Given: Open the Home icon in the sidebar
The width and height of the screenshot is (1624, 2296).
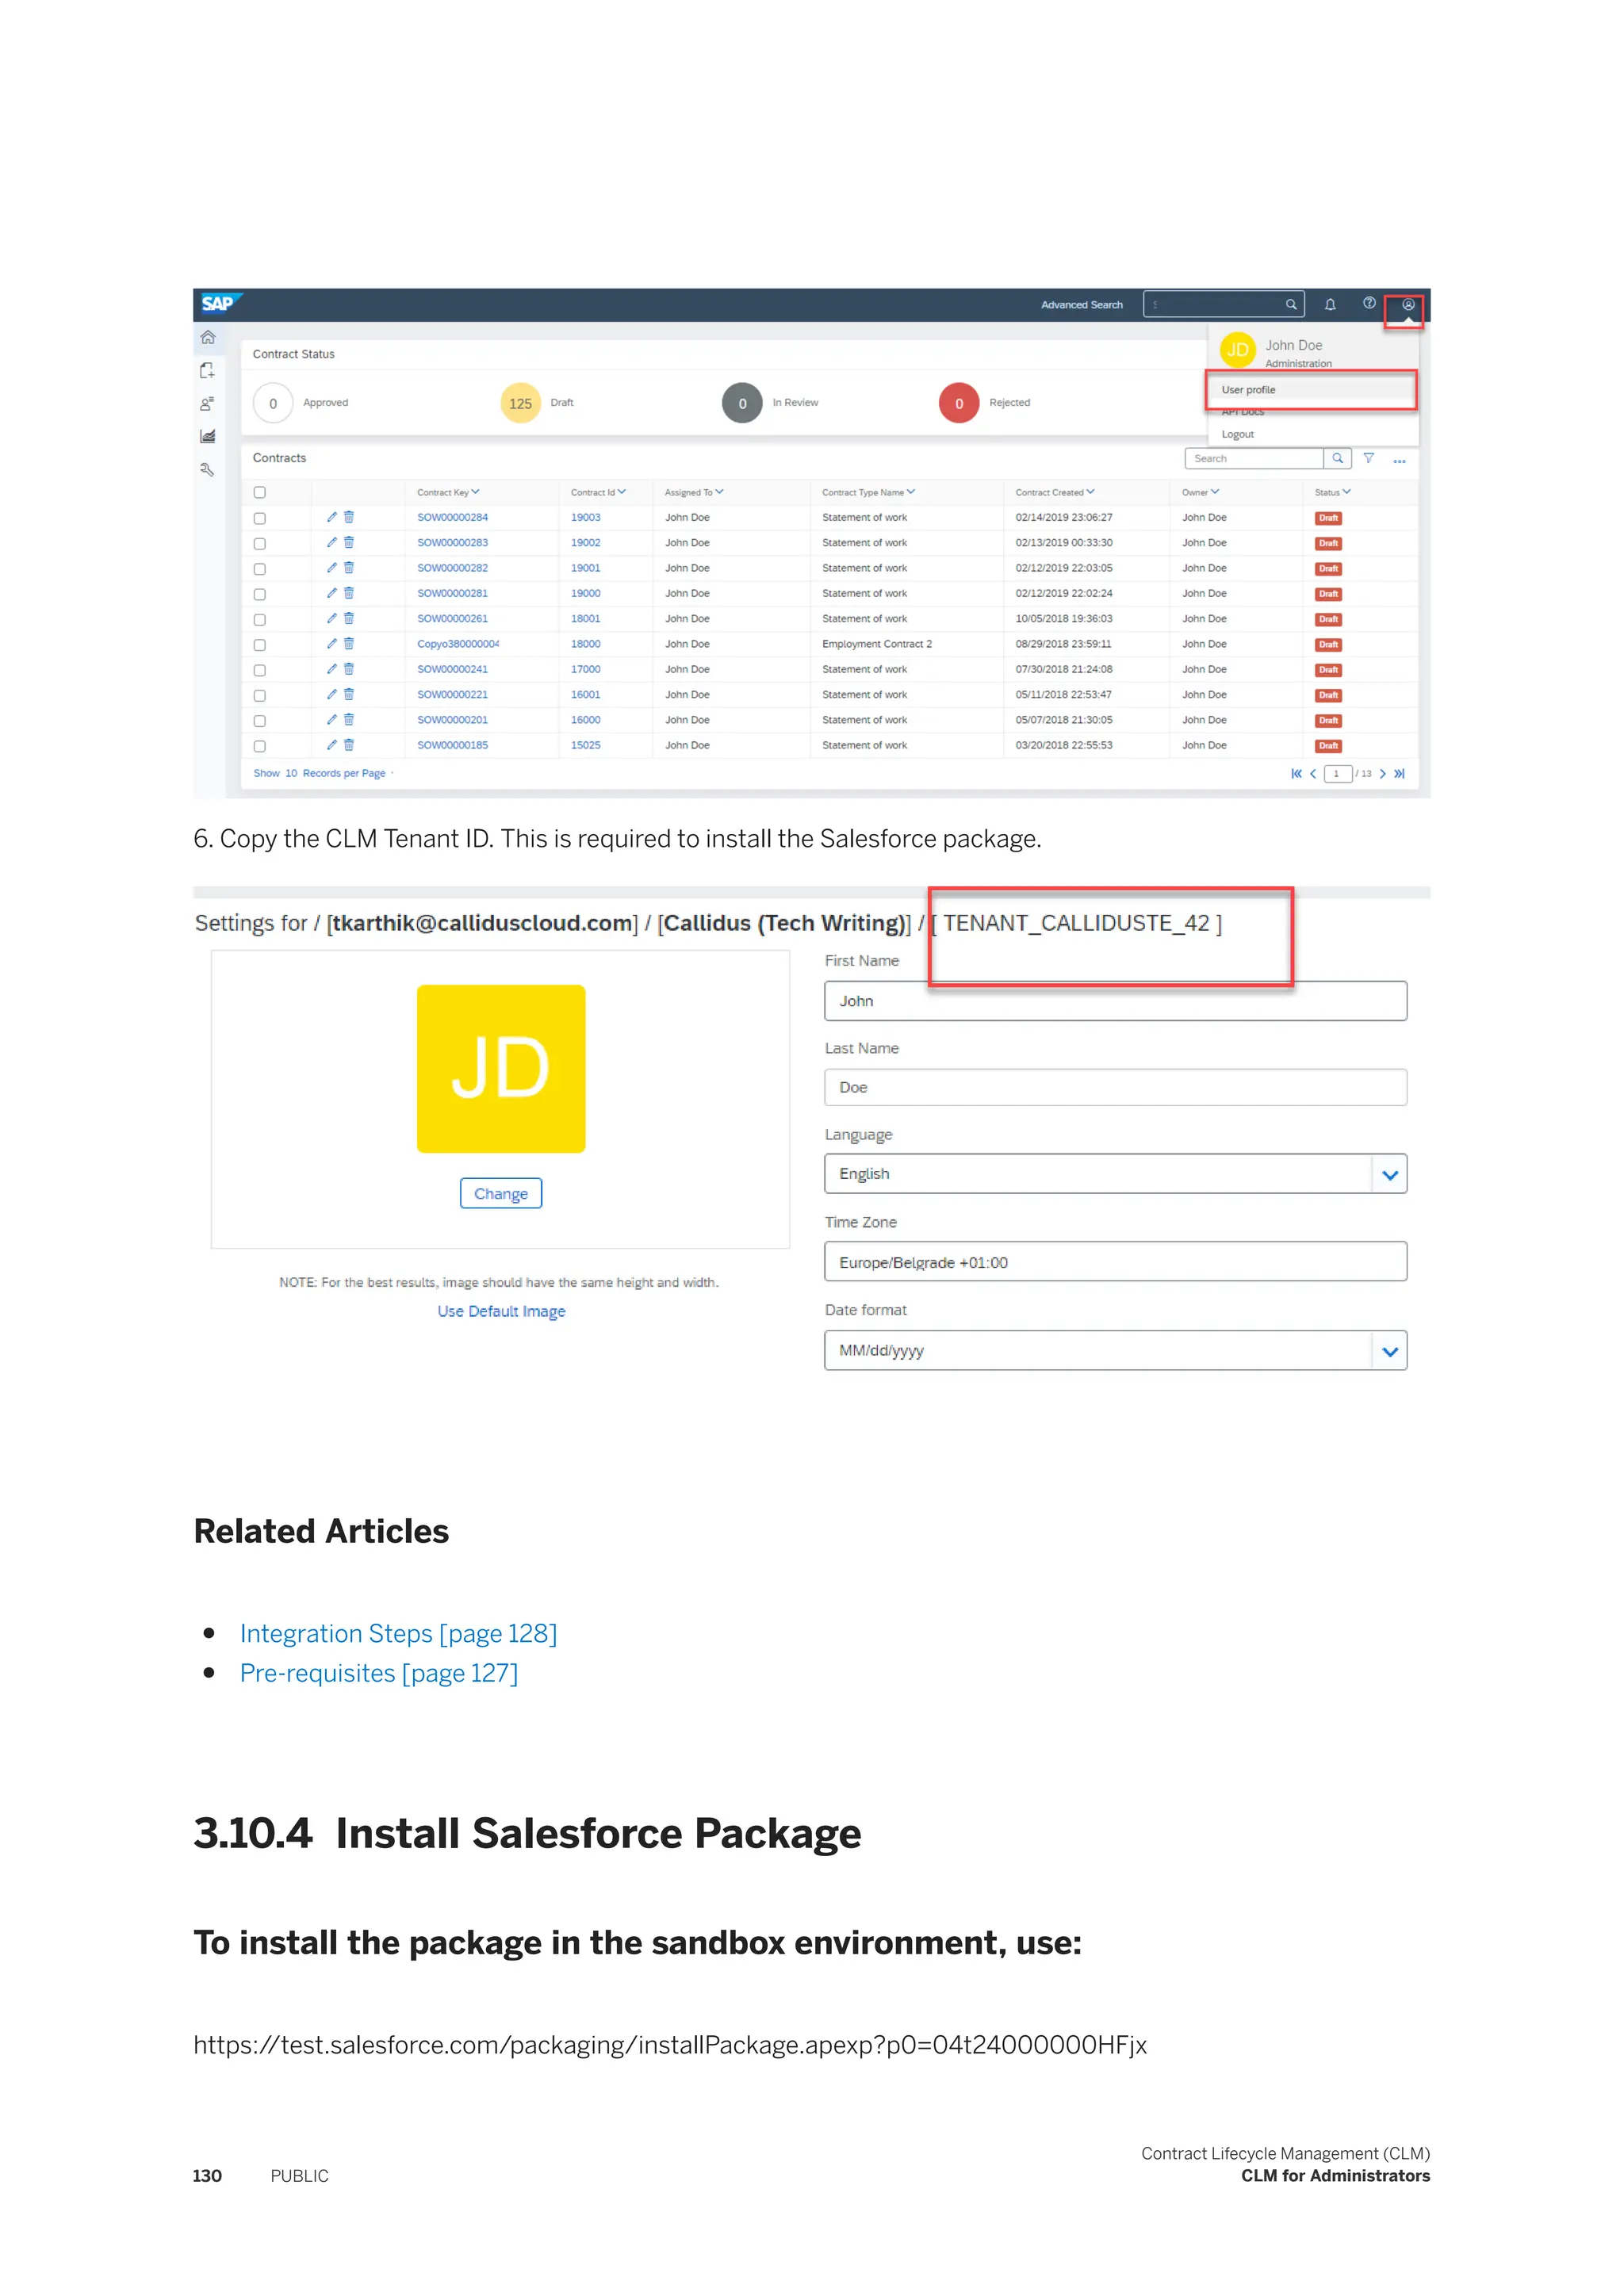Looking at the screenshot, I should [208, 337].
